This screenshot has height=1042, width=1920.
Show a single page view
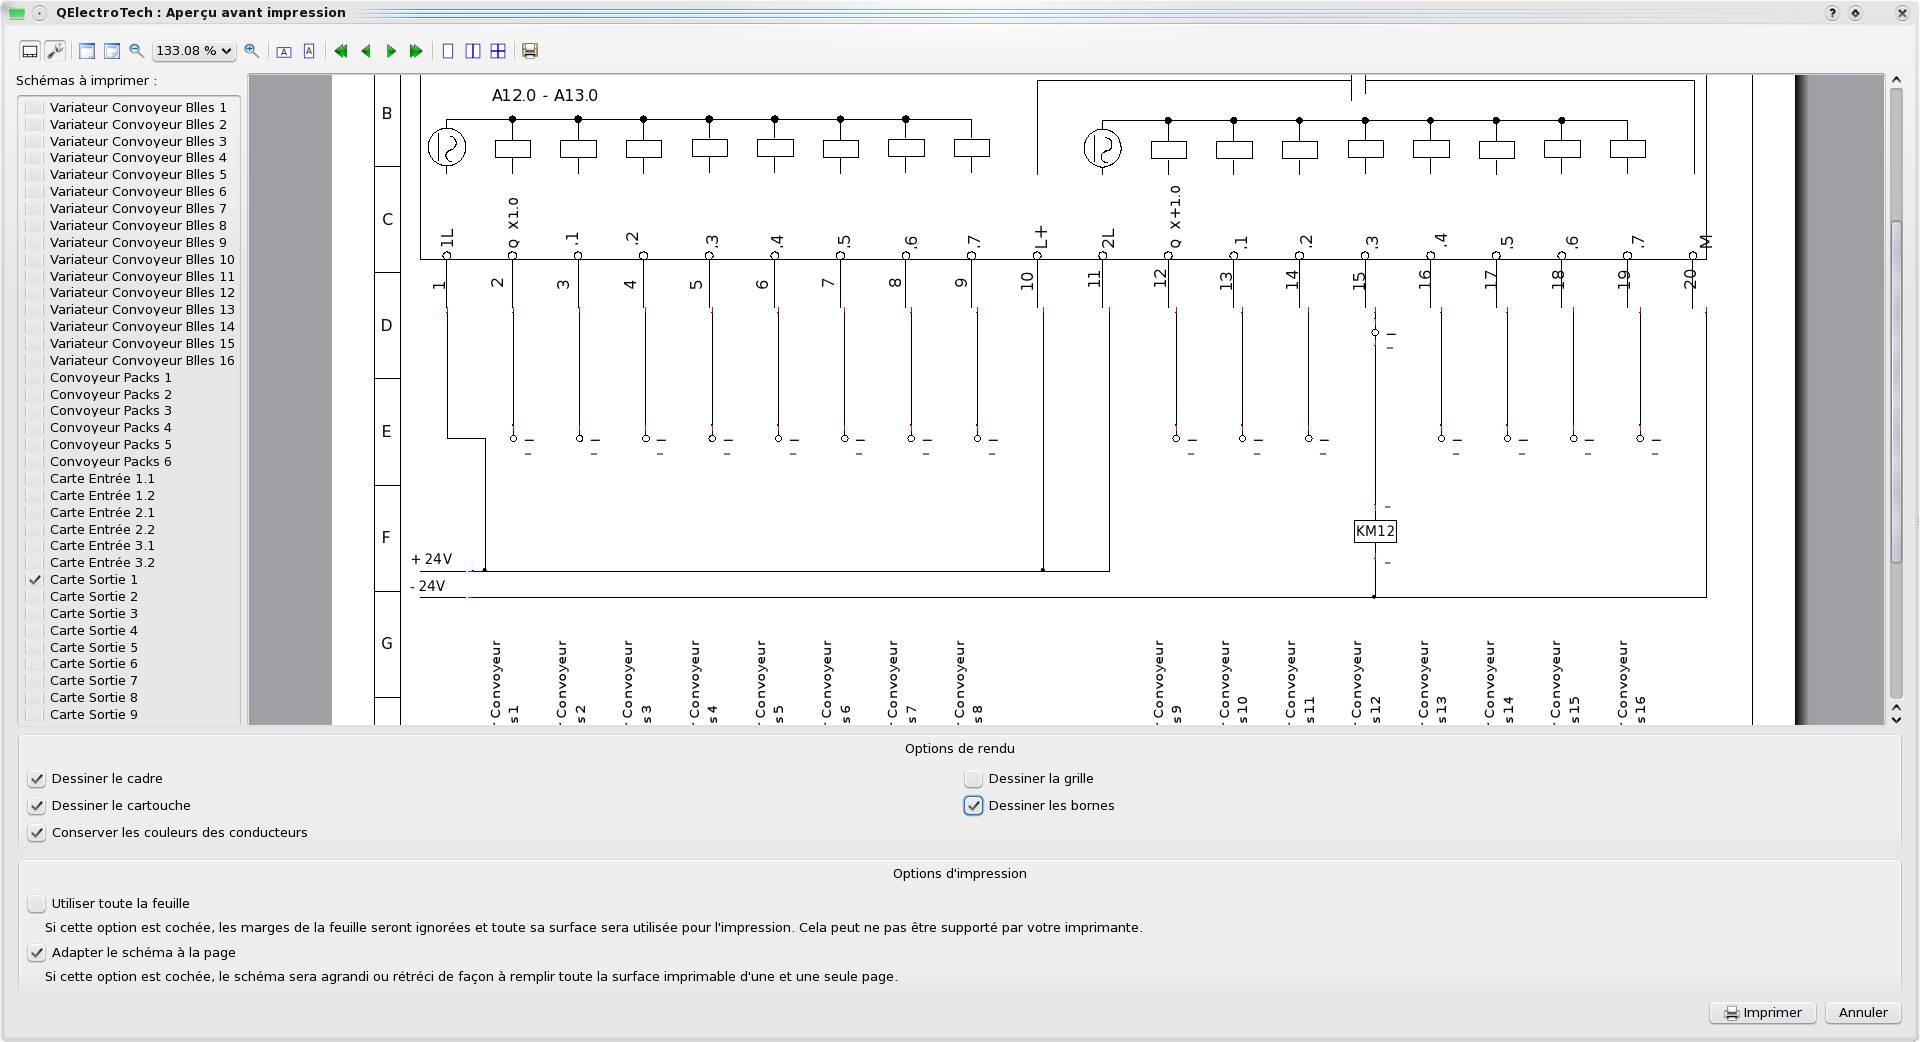click(448, 51)
